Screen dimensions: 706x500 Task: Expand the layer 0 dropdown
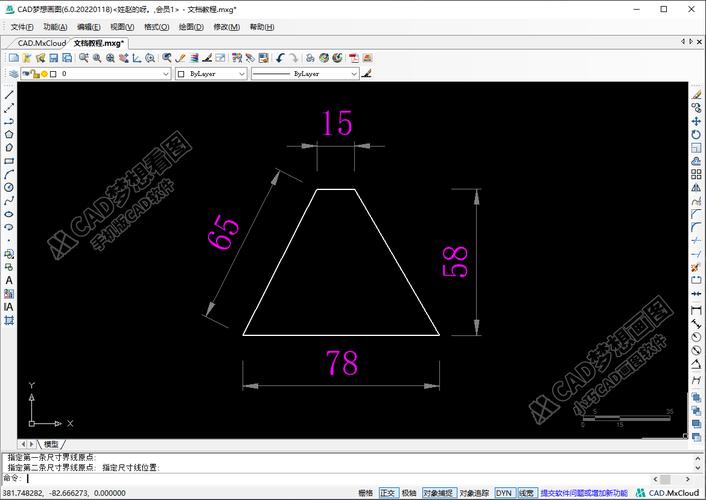click(x=165, y=73)
